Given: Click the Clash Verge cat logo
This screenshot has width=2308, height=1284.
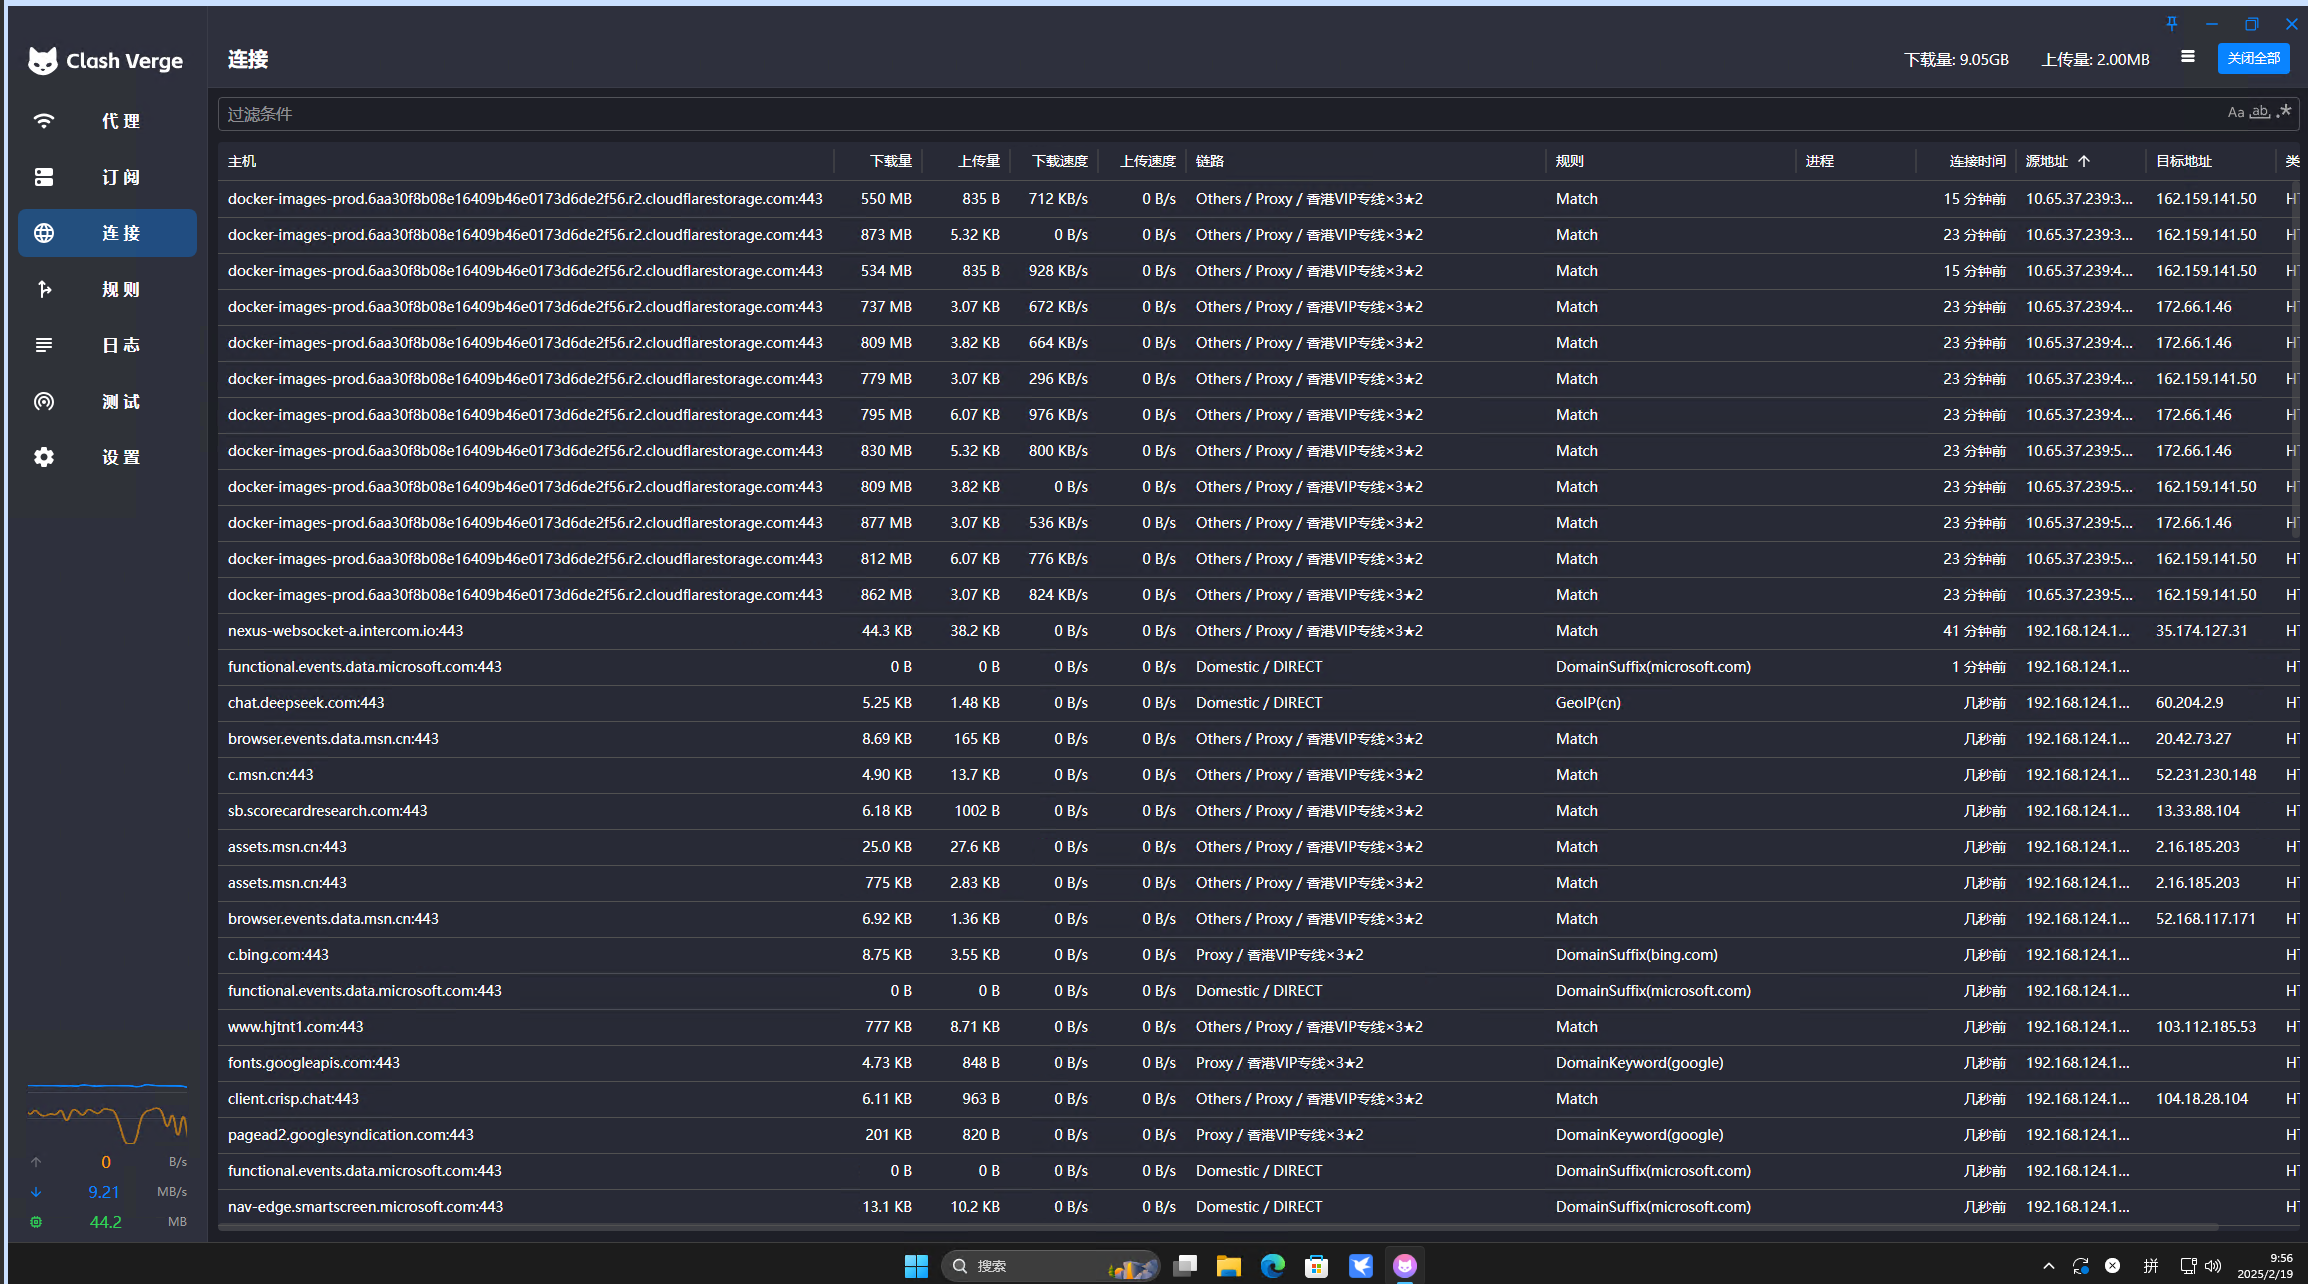Looking at the screenshot, I should coord(42,61).
